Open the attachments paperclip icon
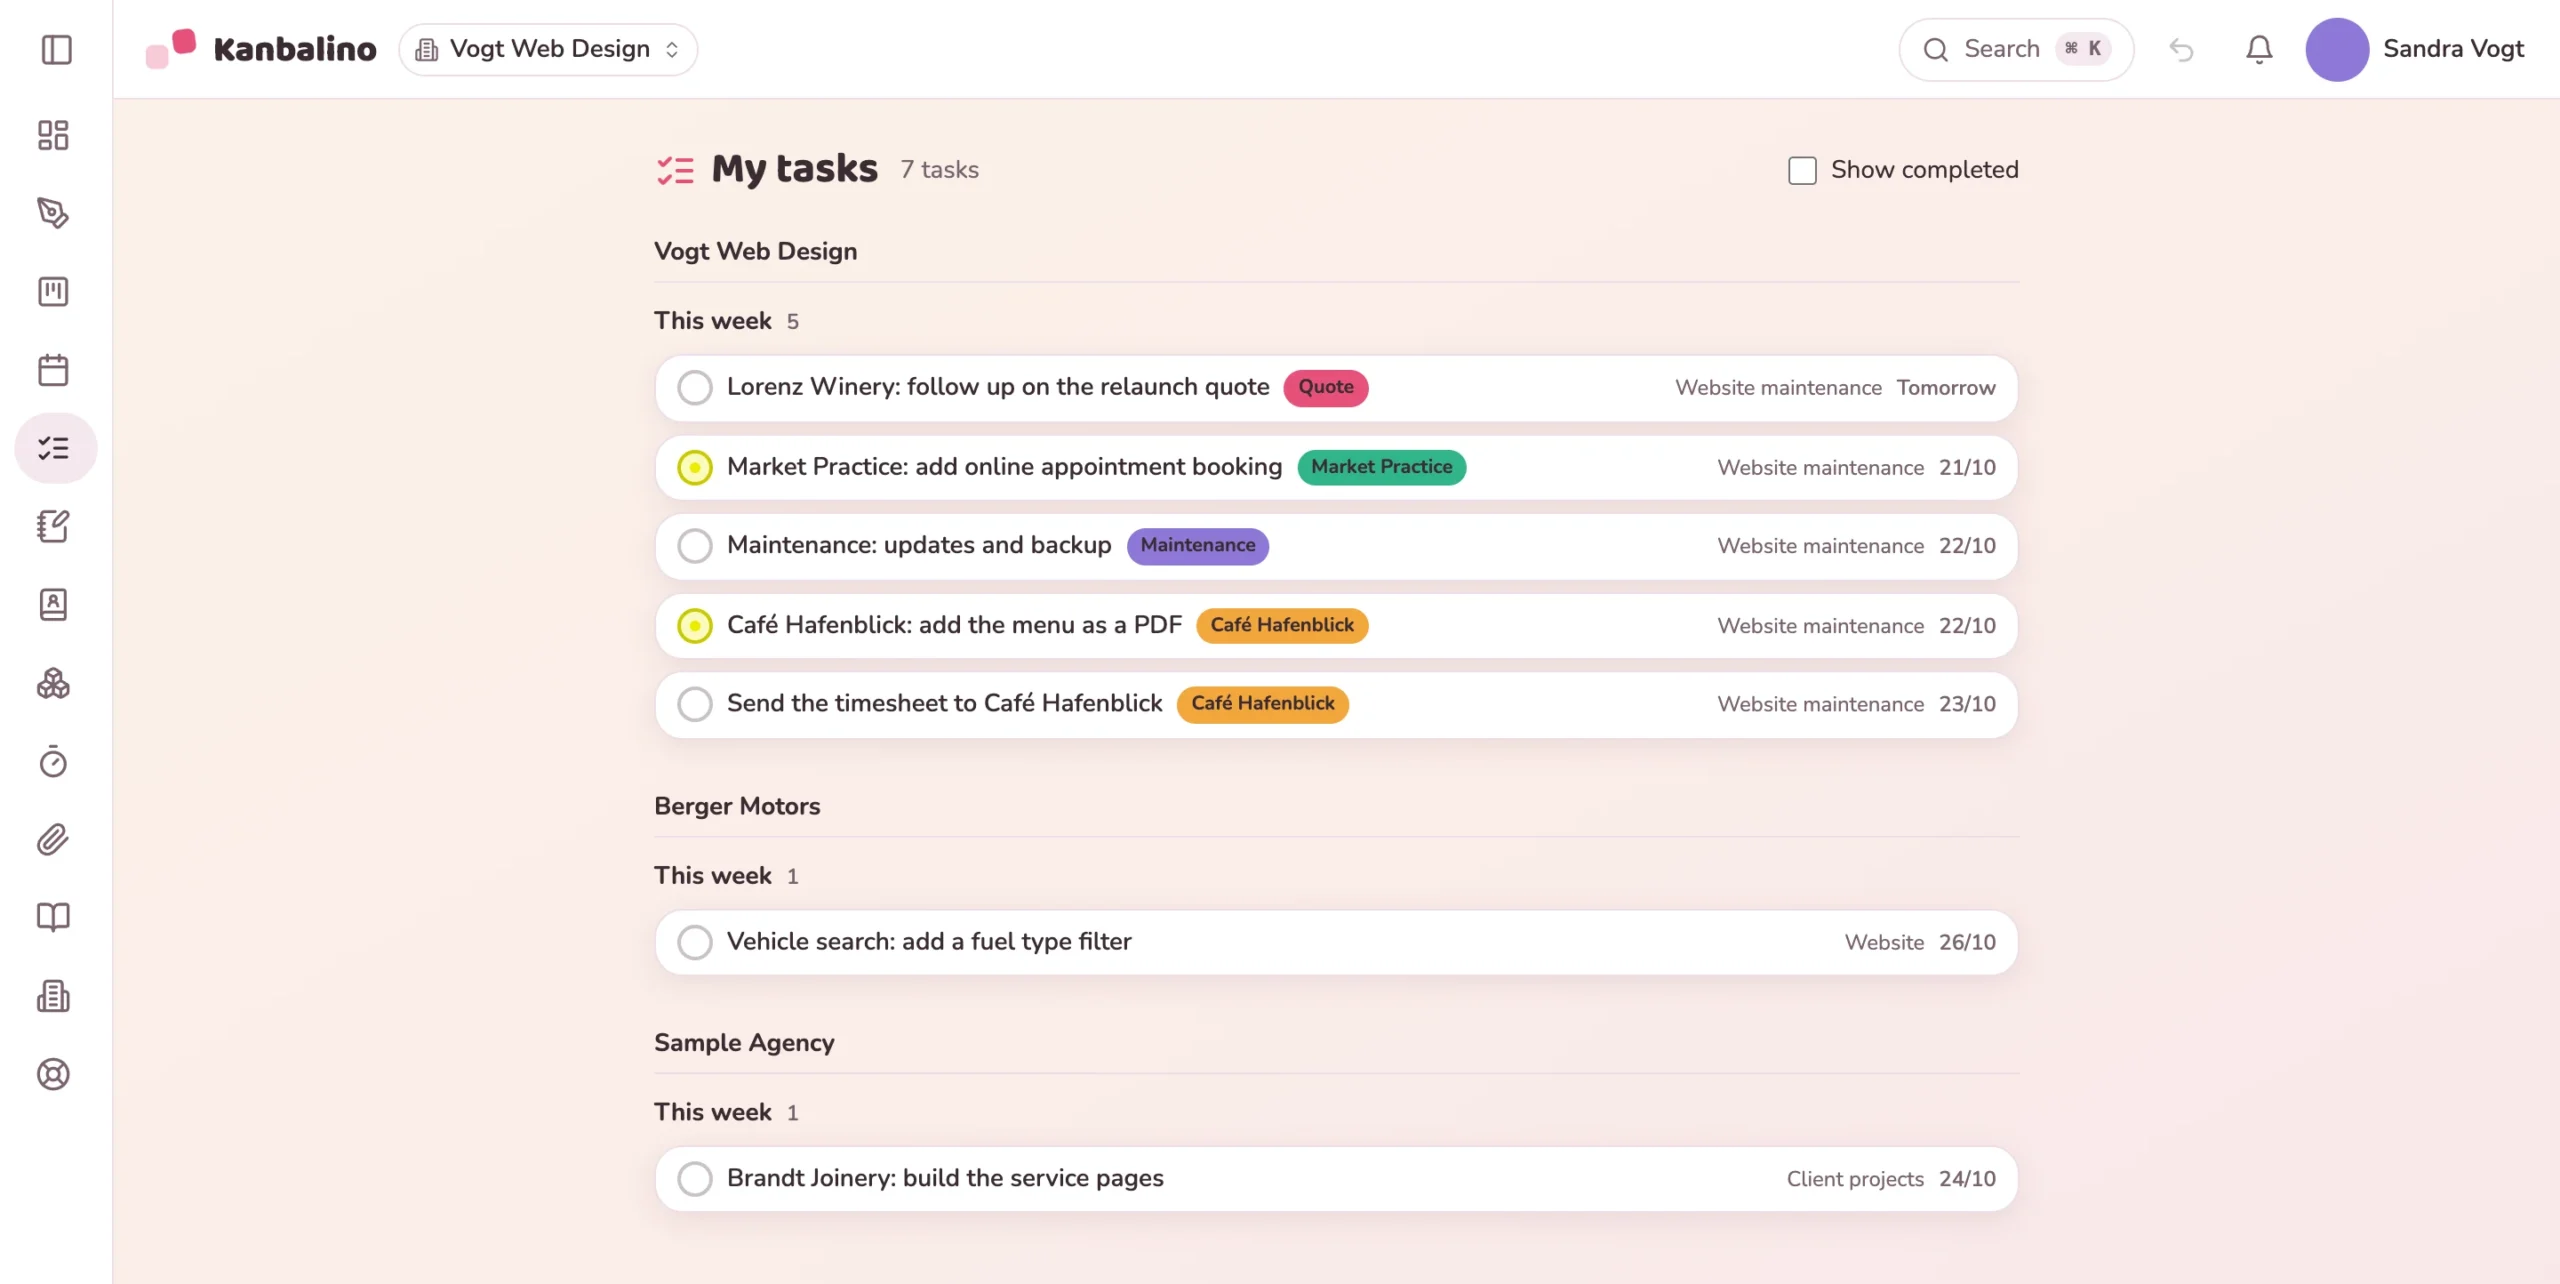 53,840
